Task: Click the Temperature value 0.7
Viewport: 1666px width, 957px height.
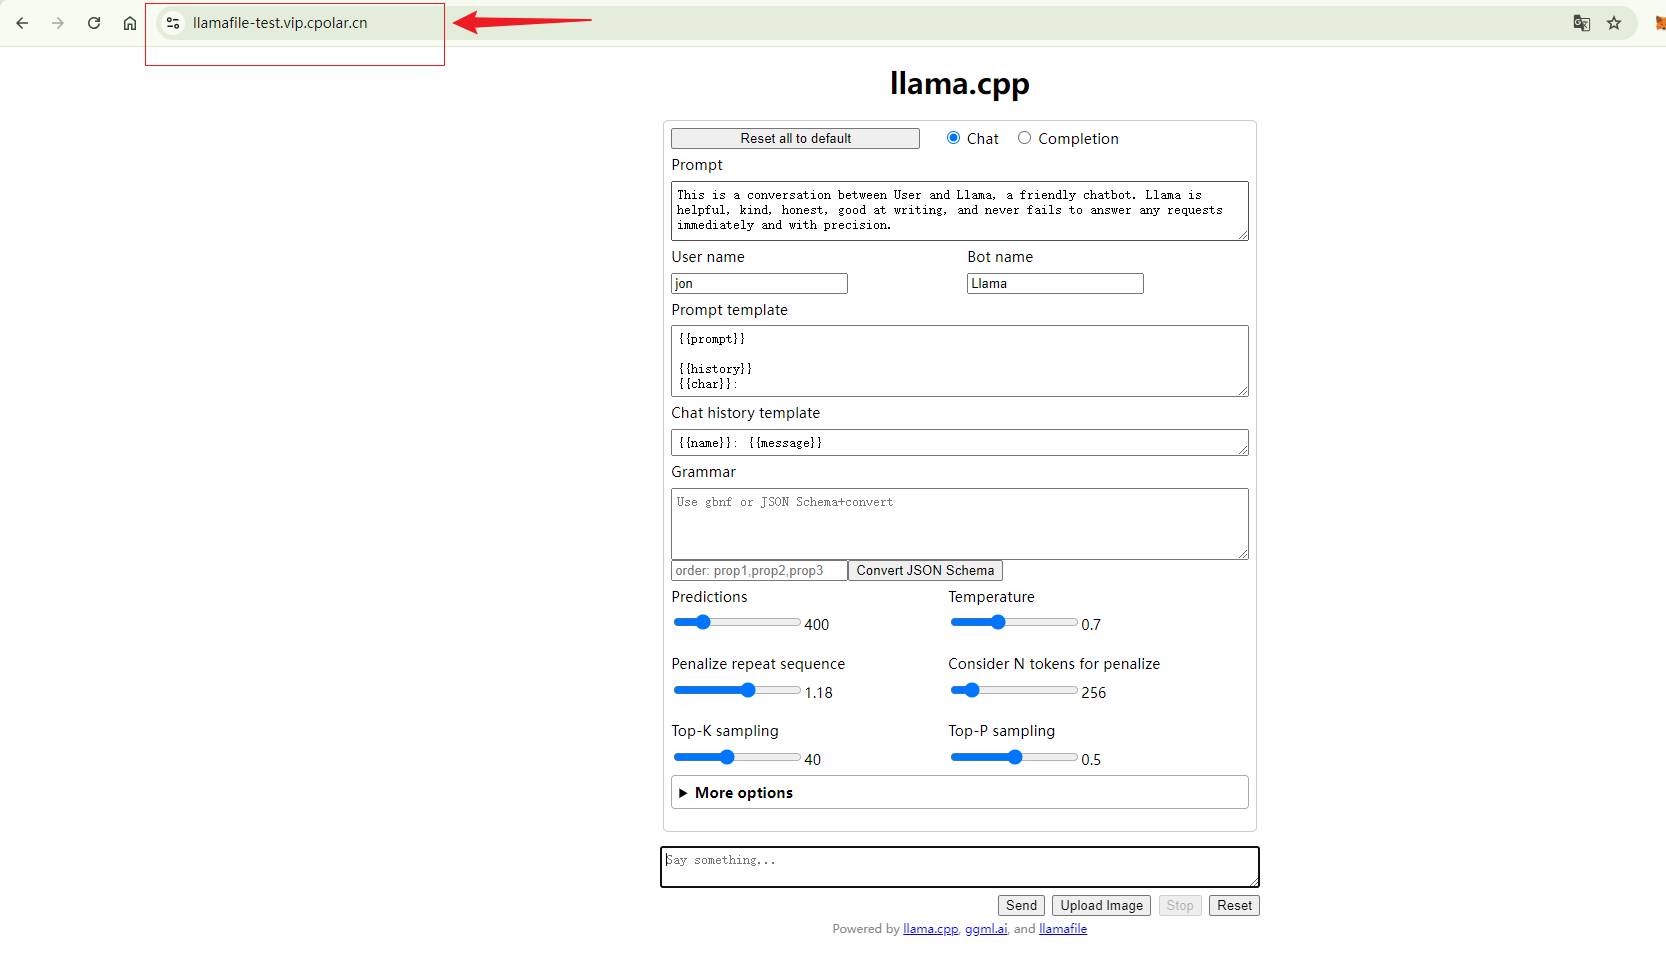Action: point(1091,625)
